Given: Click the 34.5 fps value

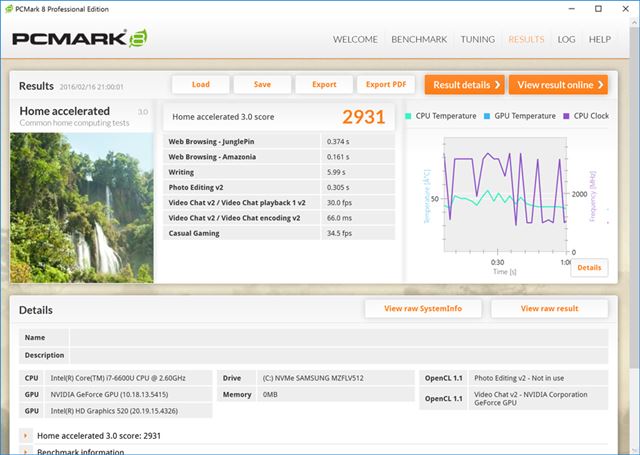Looking at the screenshot, I should 339,233.
